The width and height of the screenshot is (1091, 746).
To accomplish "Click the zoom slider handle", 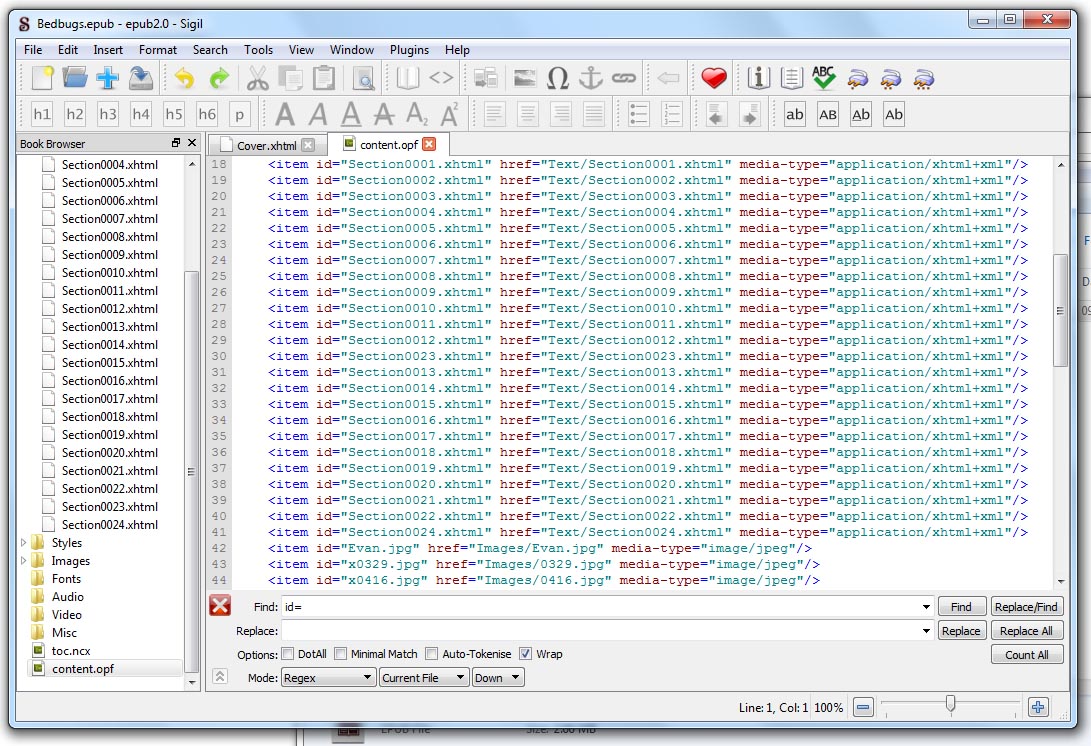I will [x=950, y=706].
